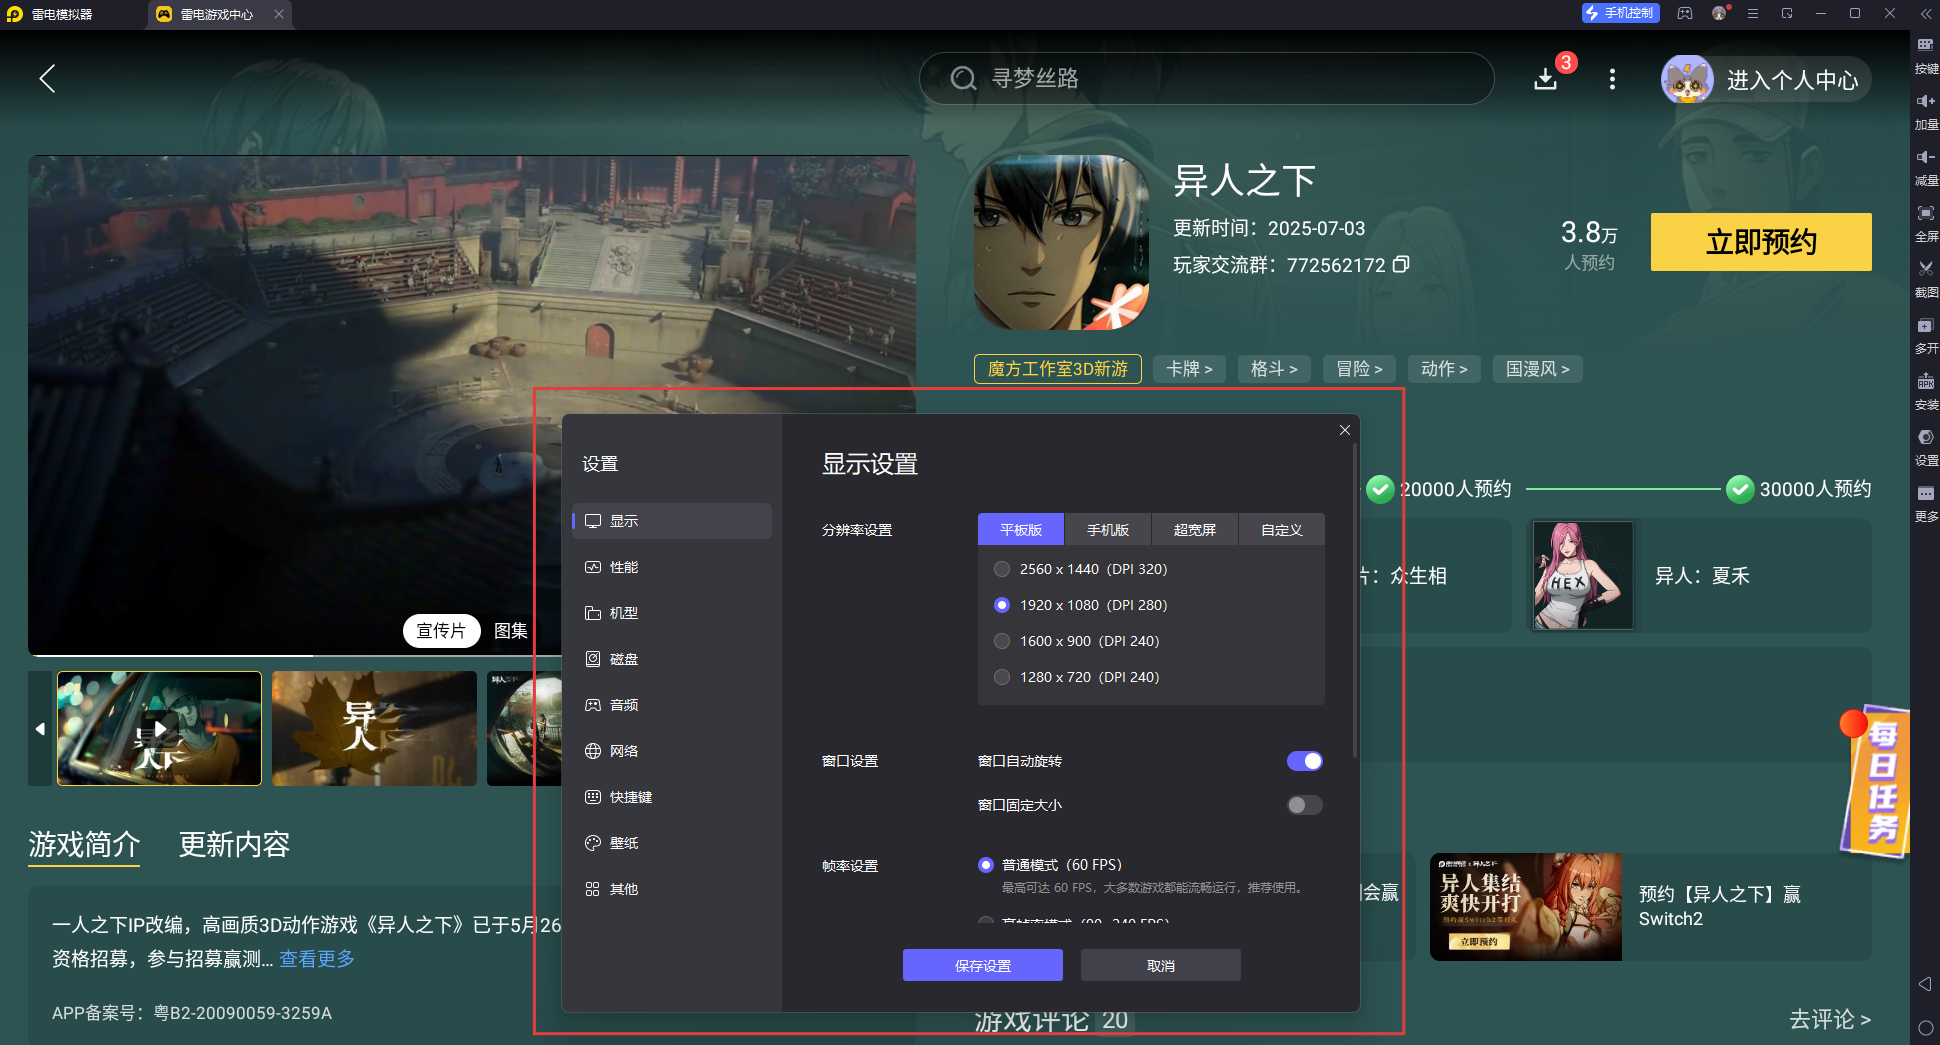Click the 查看更多 link

point(317,959)
